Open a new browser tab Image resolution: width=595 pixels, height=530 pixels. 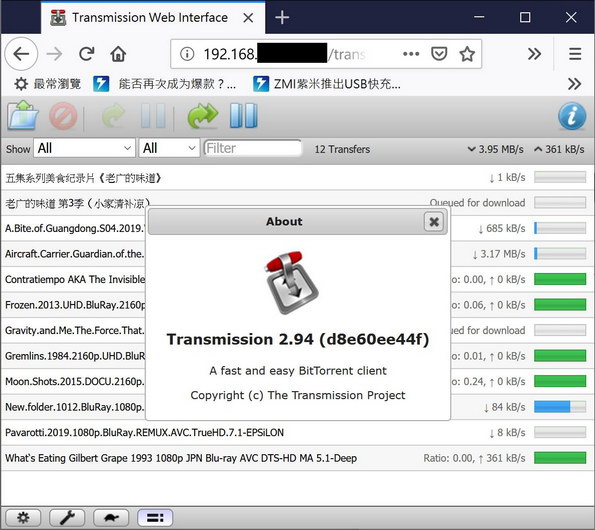tap(282, 17)
